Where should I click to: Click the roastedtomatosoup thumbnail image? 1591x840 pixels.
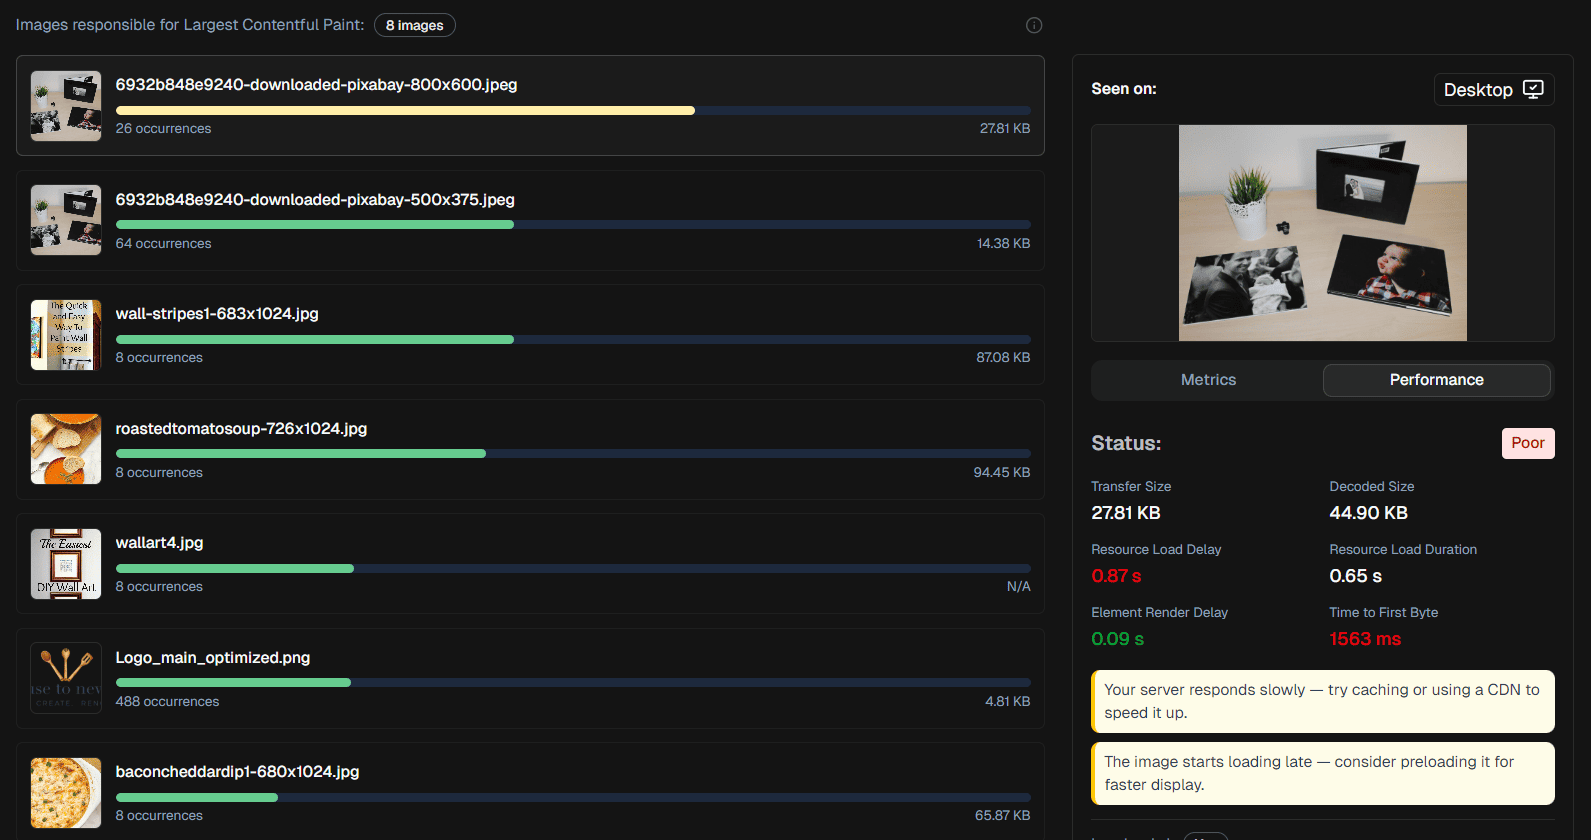[66, 449]
